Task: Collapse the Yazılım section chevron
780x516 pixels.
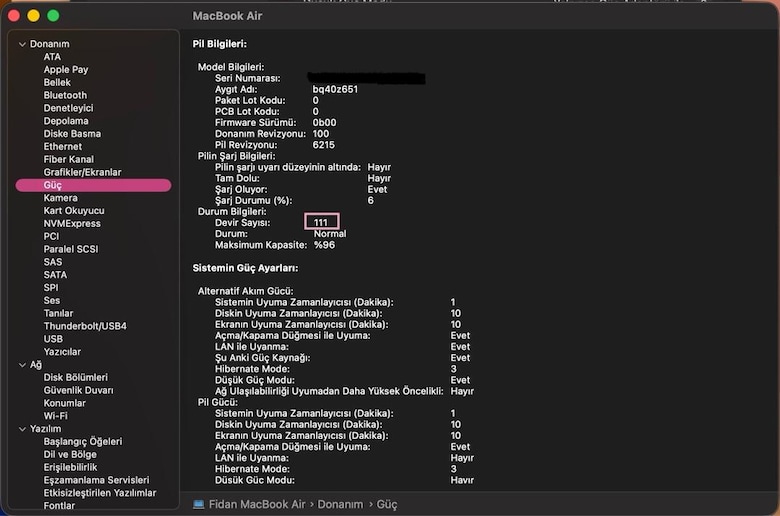Action: click(x=22, y=429)
